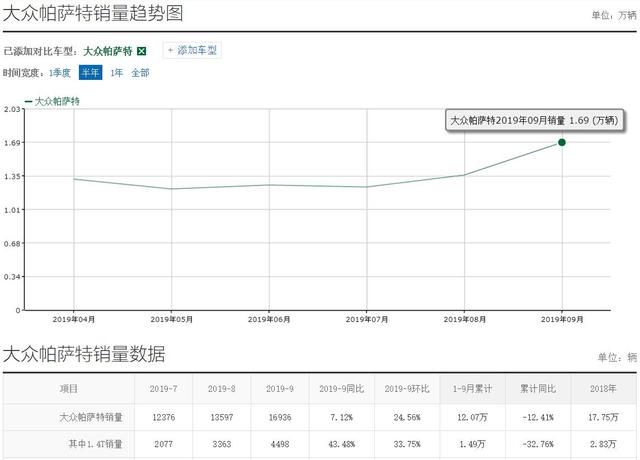Screen dimensions: 640x460
Task: Click the cell value 13597
Action: pos(222,417)
